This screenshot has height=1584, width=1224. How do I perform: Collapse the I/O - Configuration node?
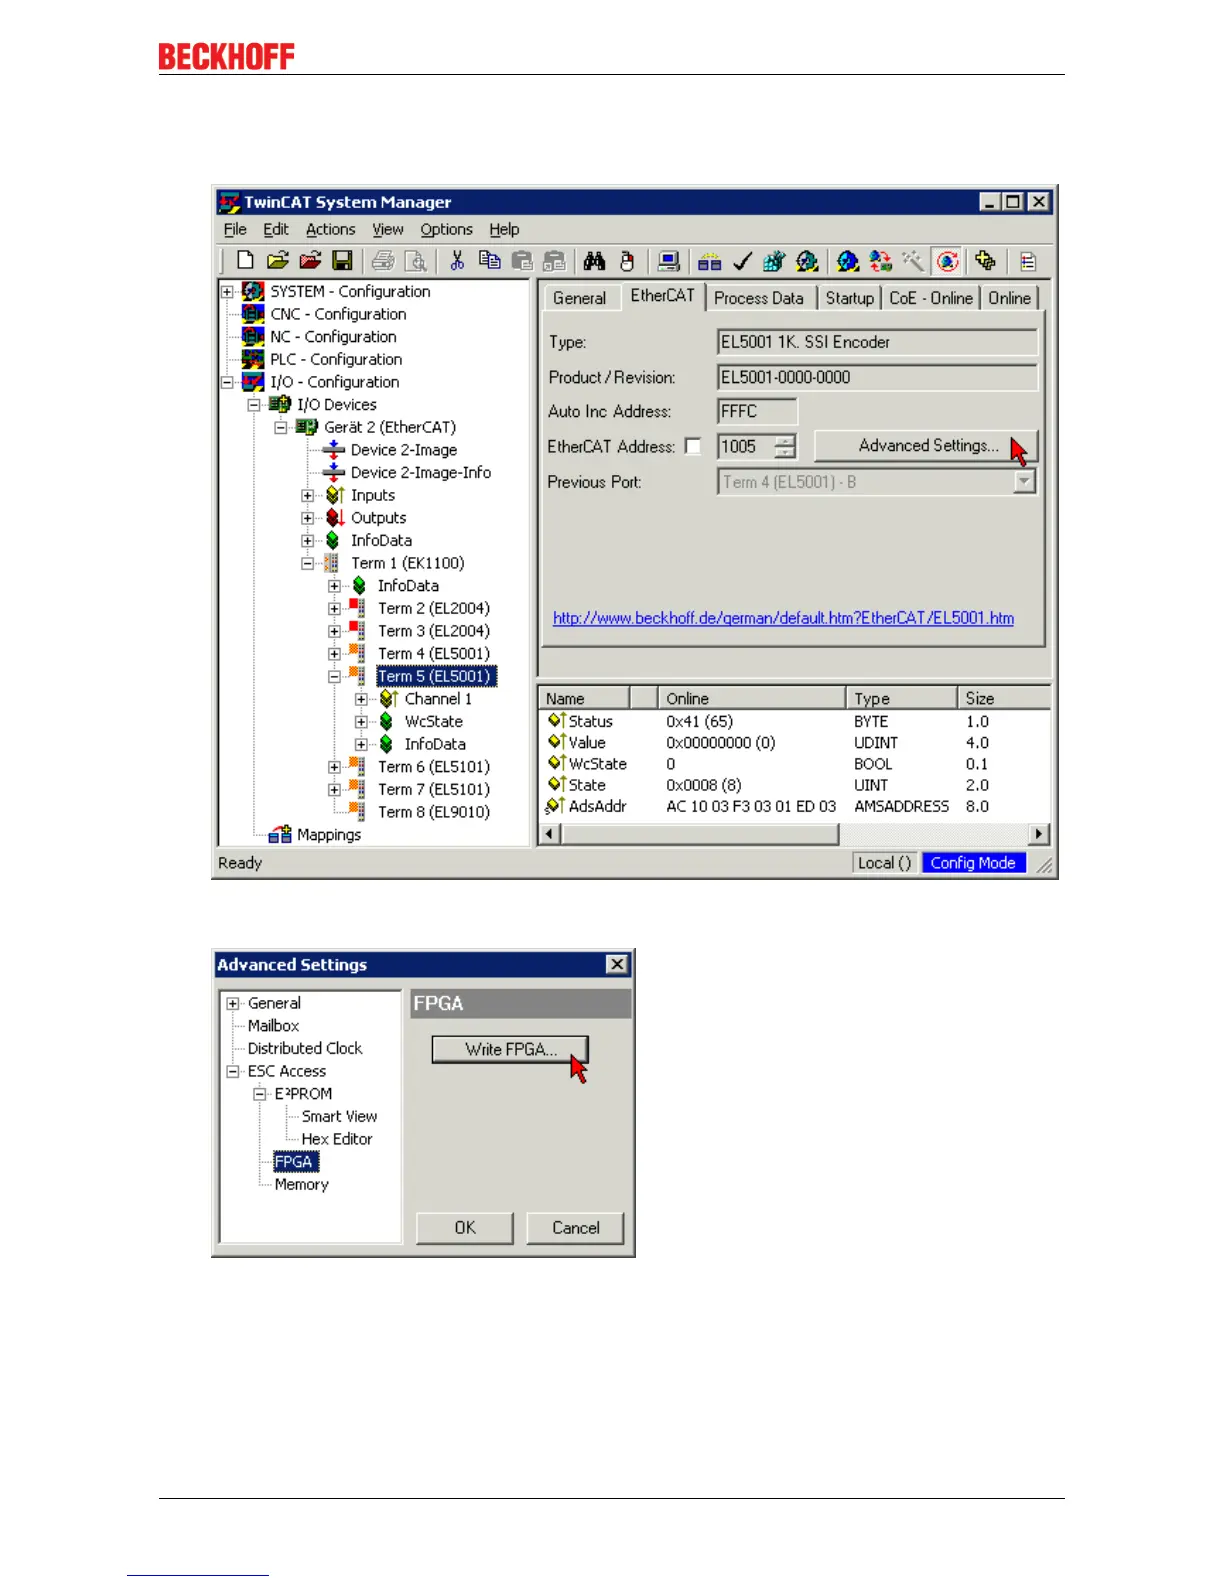228,382
